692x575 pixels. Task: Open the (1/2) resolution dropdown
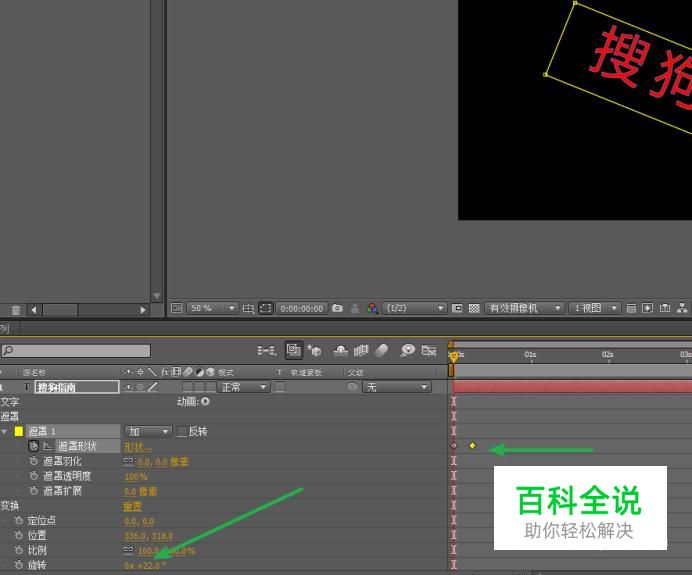coord(414,308)
